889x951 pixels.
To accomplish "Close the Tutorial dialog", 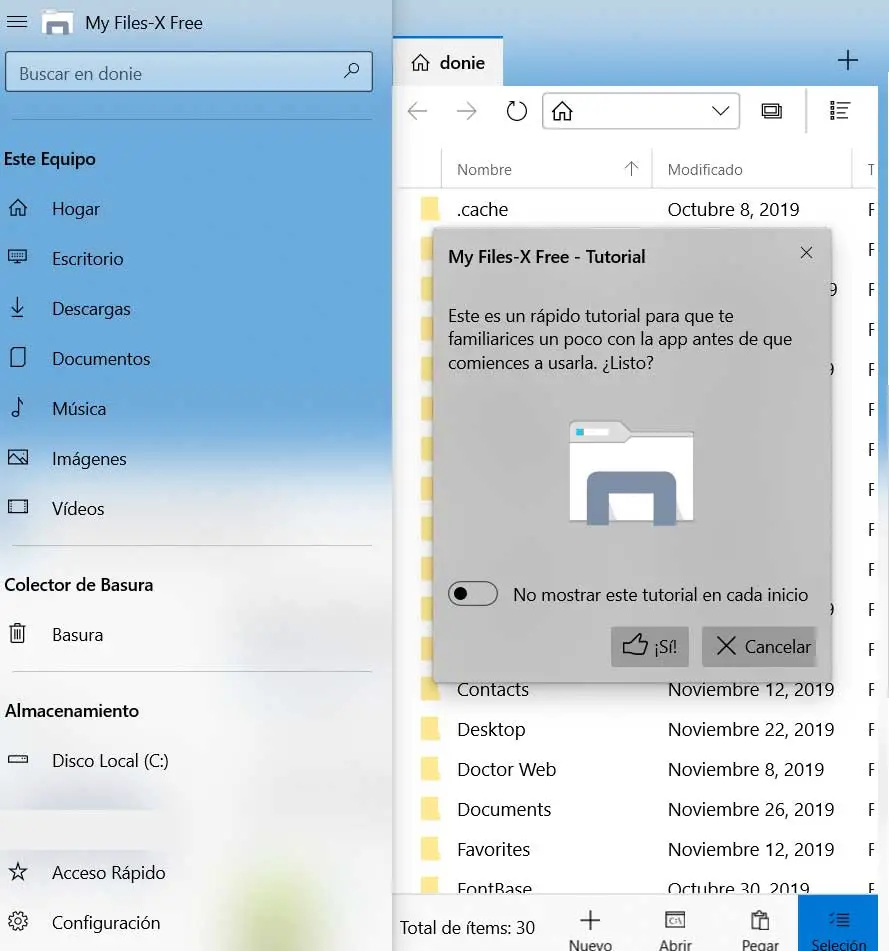I will [x=806, y=253].
